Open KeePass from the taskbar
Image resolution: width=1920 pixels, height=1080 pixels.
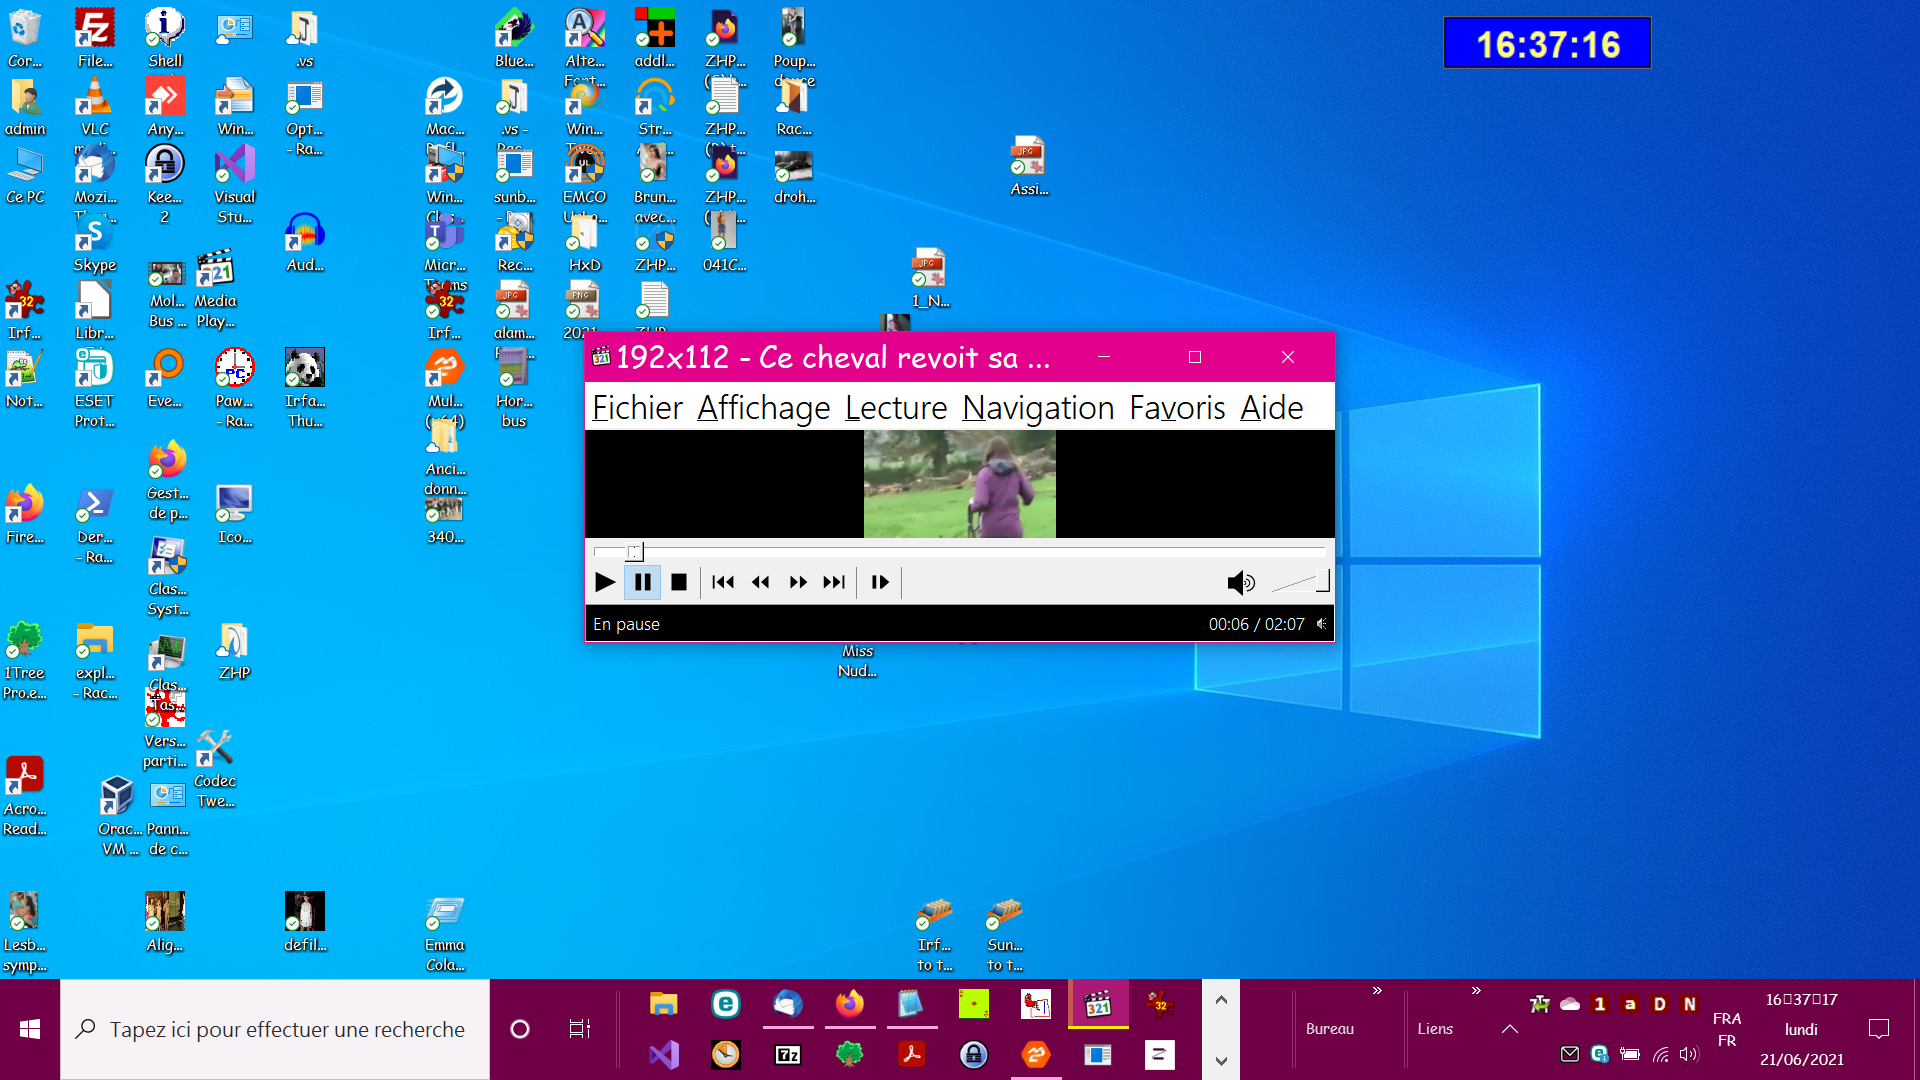coord(973,1054)
